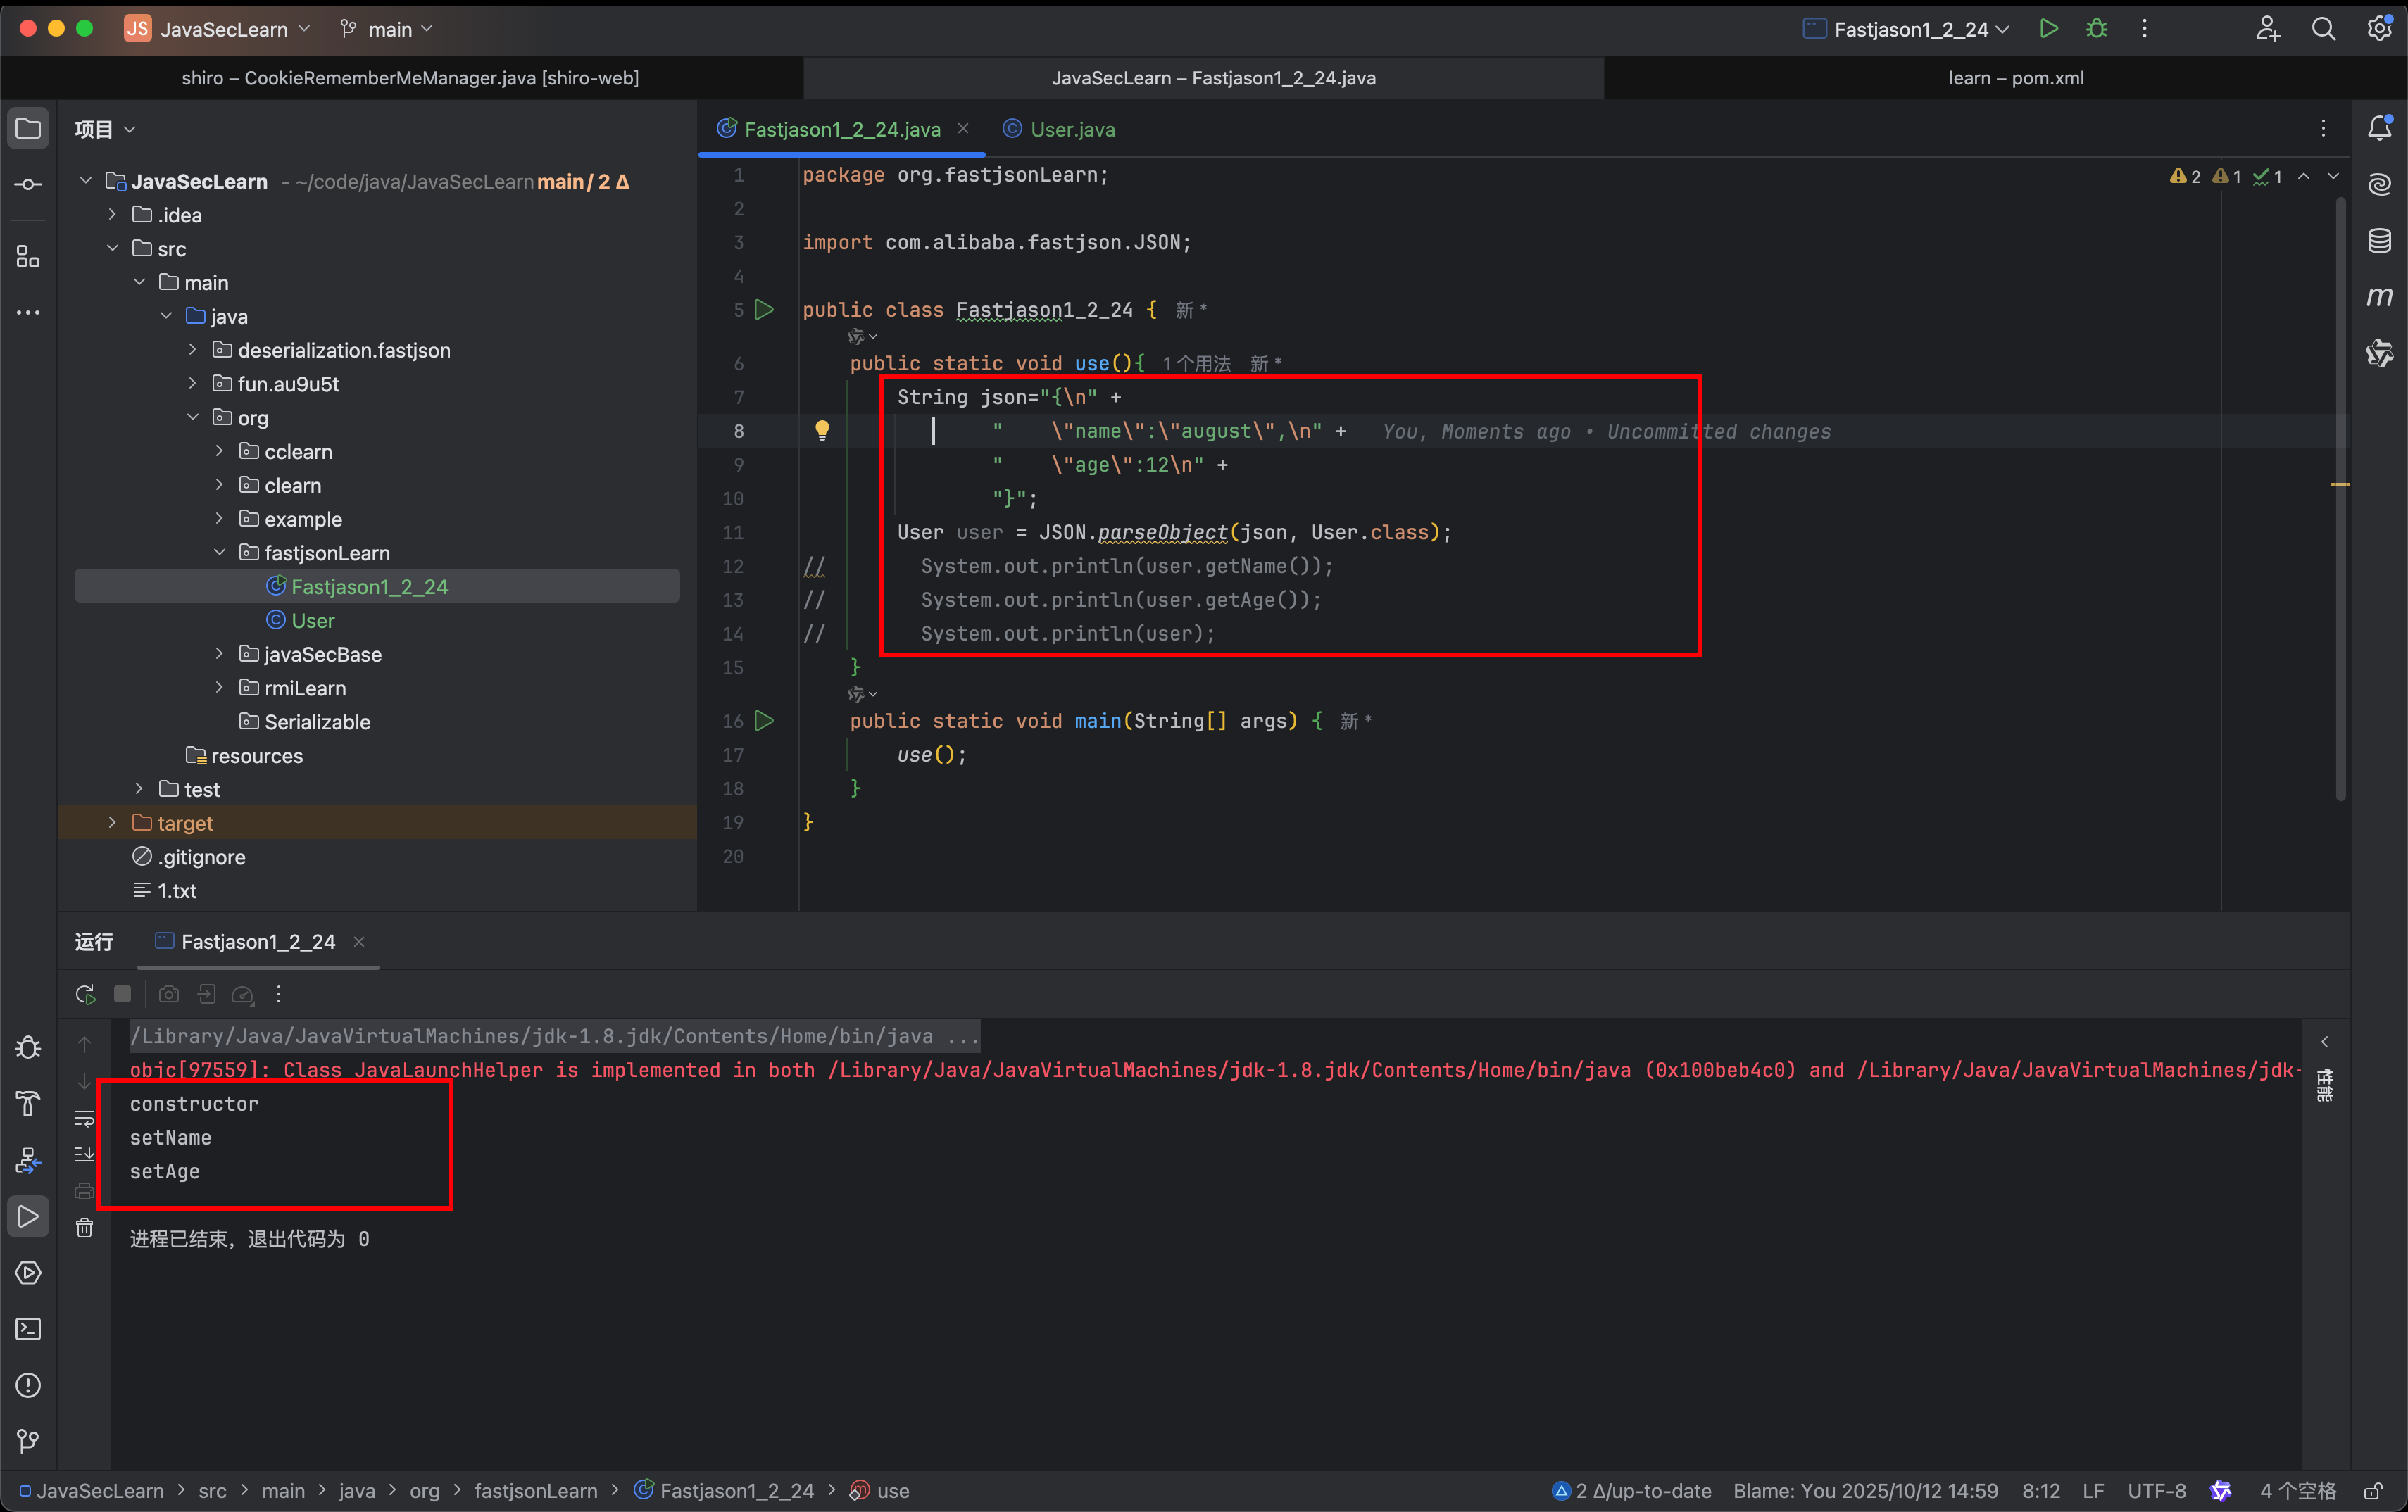Click the lightbulb quick-fix icon on line 8
Screen dimensions: 2408x1512
tap(822, 431)
